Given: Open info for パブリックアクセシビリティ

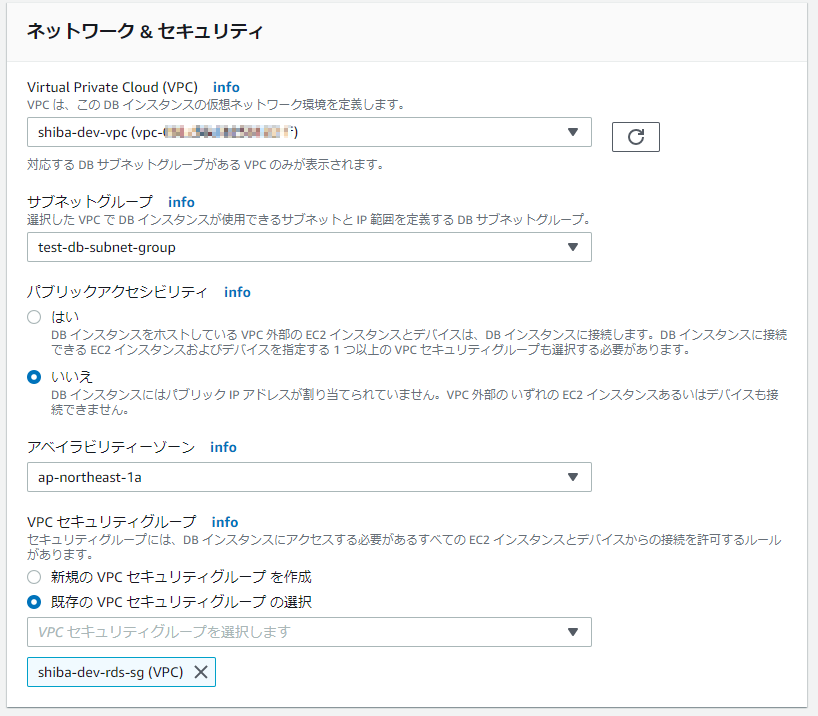Looking at the screenshot, I should click(x=237, y=292).
